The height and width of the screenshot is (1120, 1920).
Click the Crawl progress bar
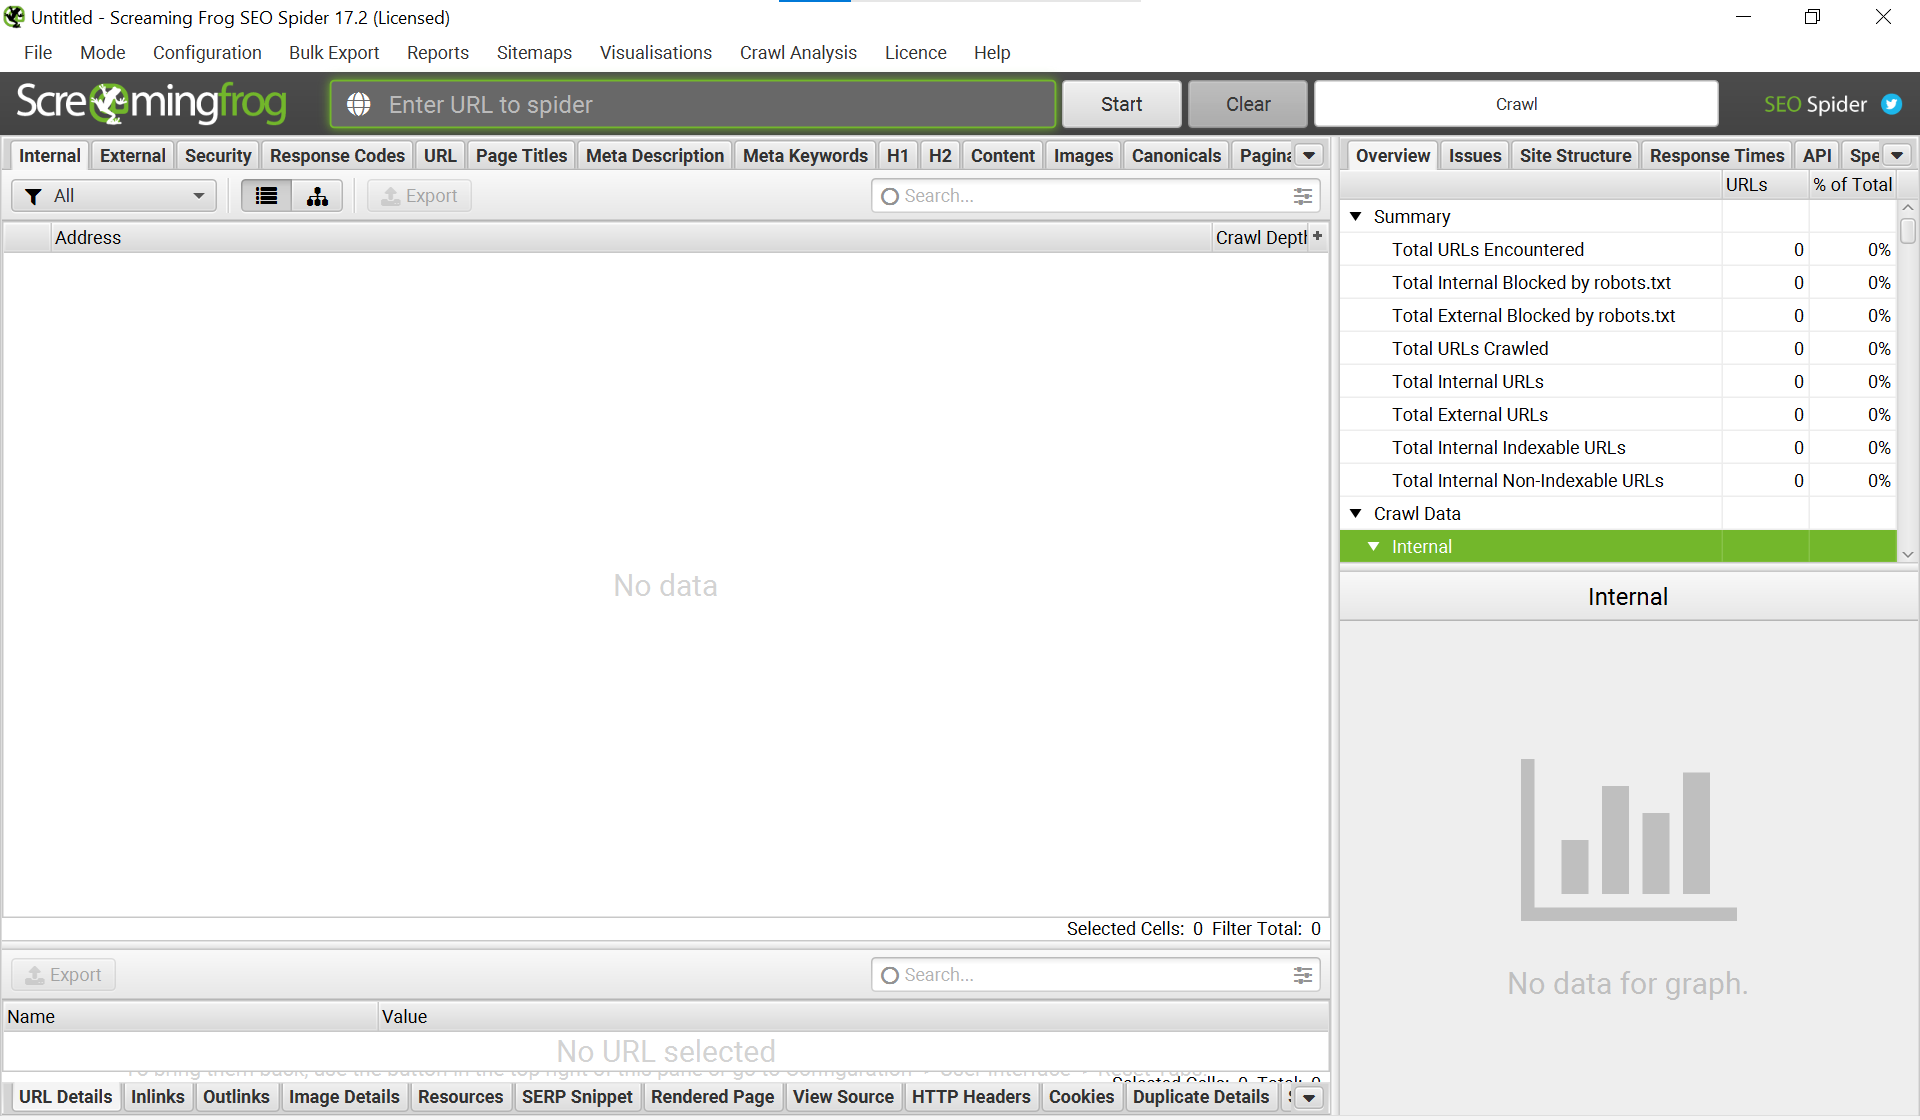click(1516, 104)
